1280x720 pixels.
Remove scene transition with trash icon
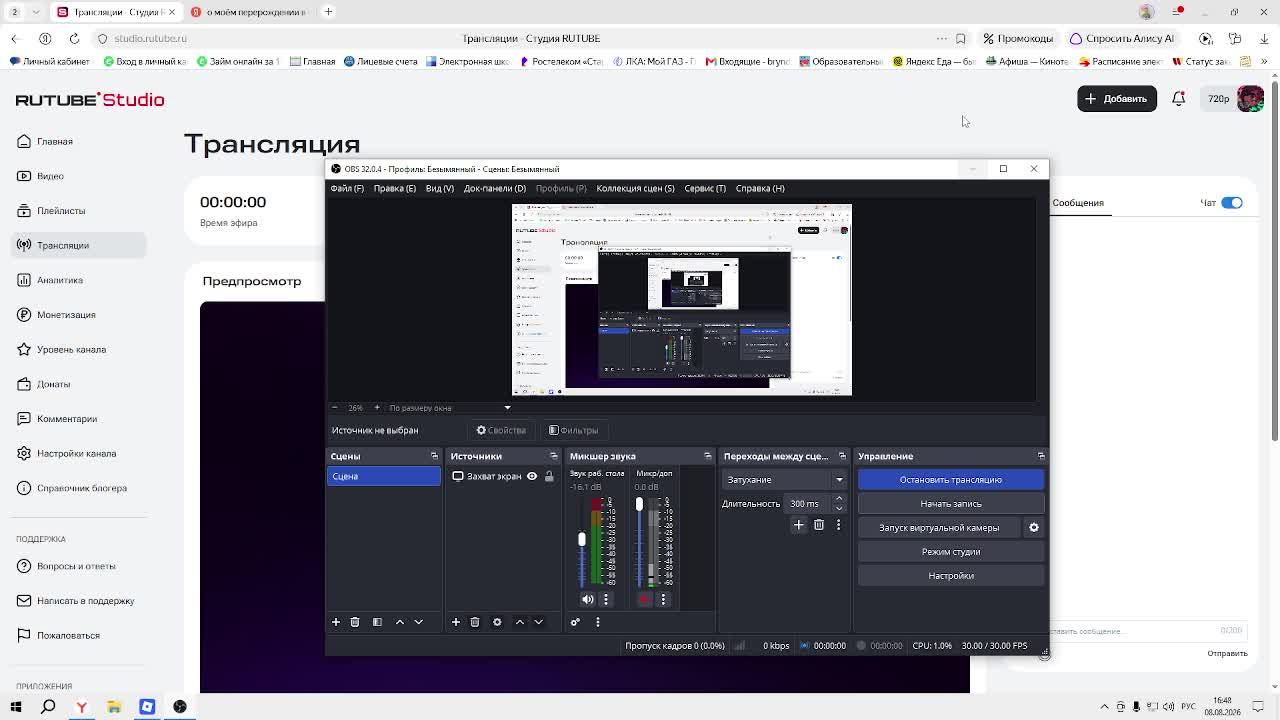tap(819, 525)
